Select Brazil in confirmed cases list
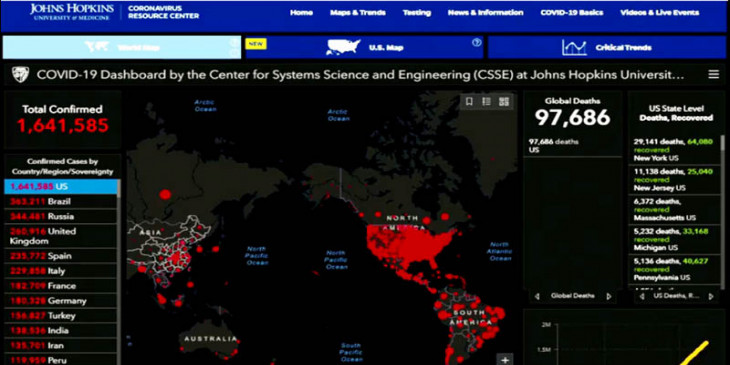This screenshot has height=365, width=730. 61,202
